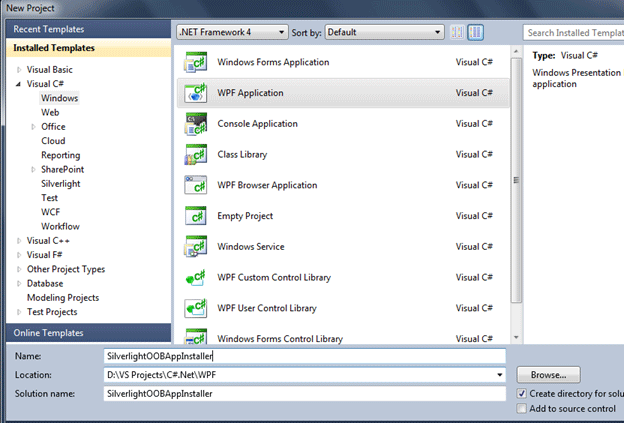Click the template list scroll up arrow
This screenshot has height=423, width=624.
click(516, 51)
